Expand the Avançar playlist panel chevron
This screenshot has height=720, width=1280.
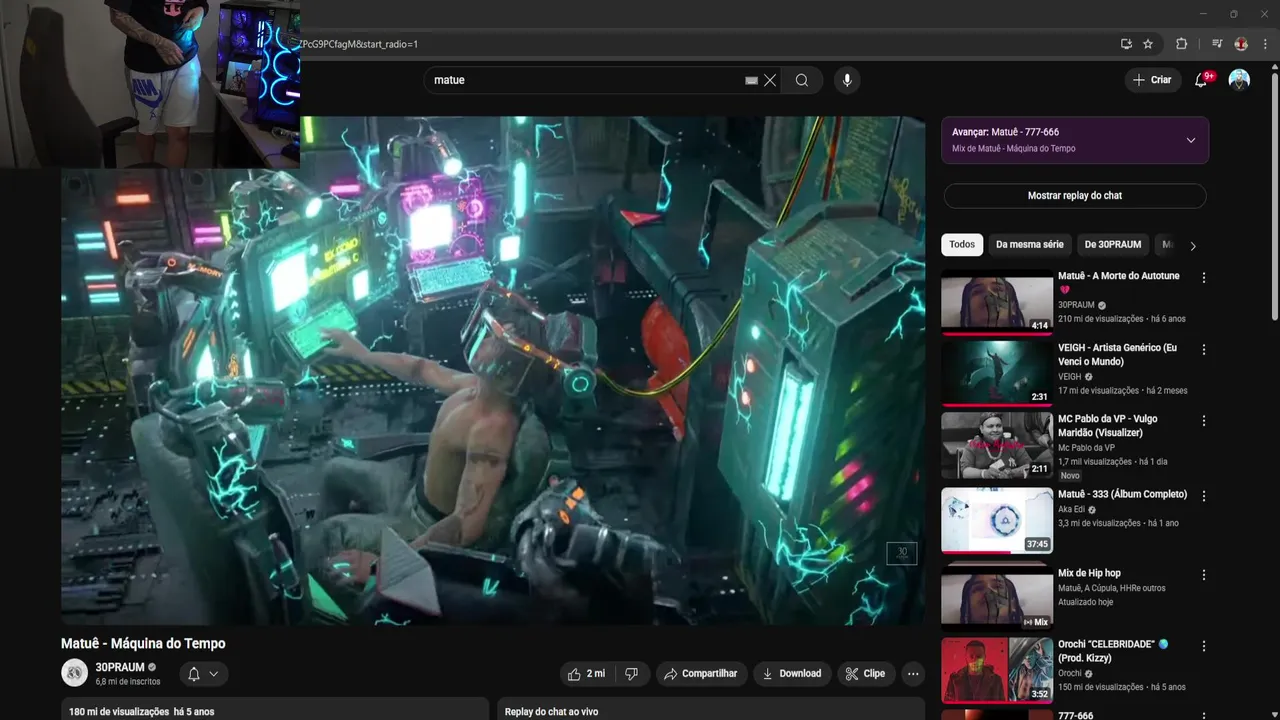click(x=1191, y=140)
